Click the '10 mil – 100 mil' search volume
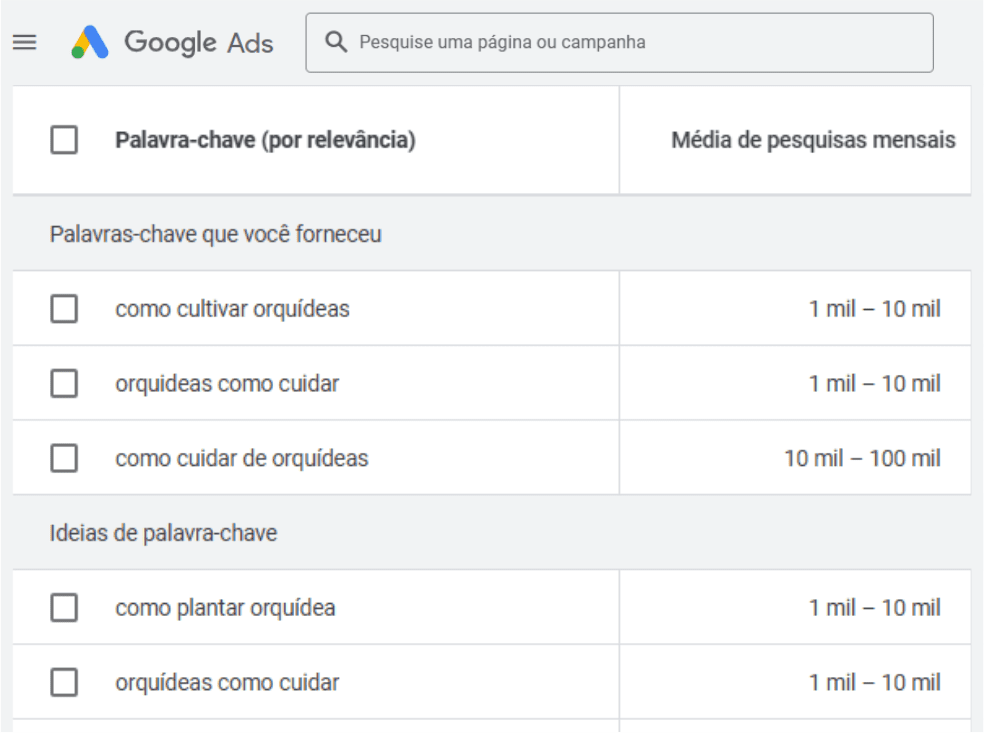Image resolution: width=984 pixels, height=733 pixels. point(862,458)
